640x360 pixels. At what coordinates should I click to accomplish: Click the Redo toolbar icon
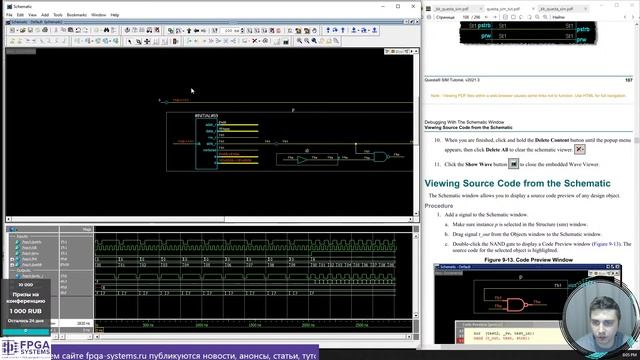[x=85, y=30]
